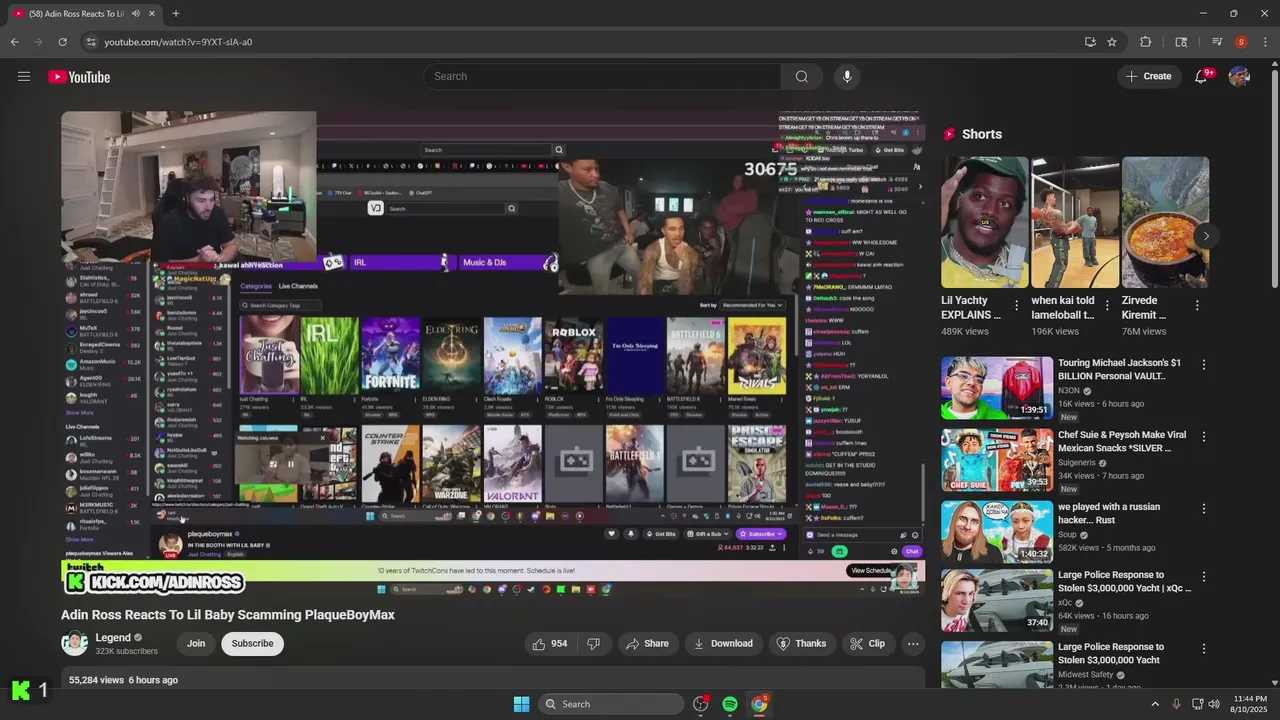Reload the current page
The image size is (1280, 720).
coord(62,42)
